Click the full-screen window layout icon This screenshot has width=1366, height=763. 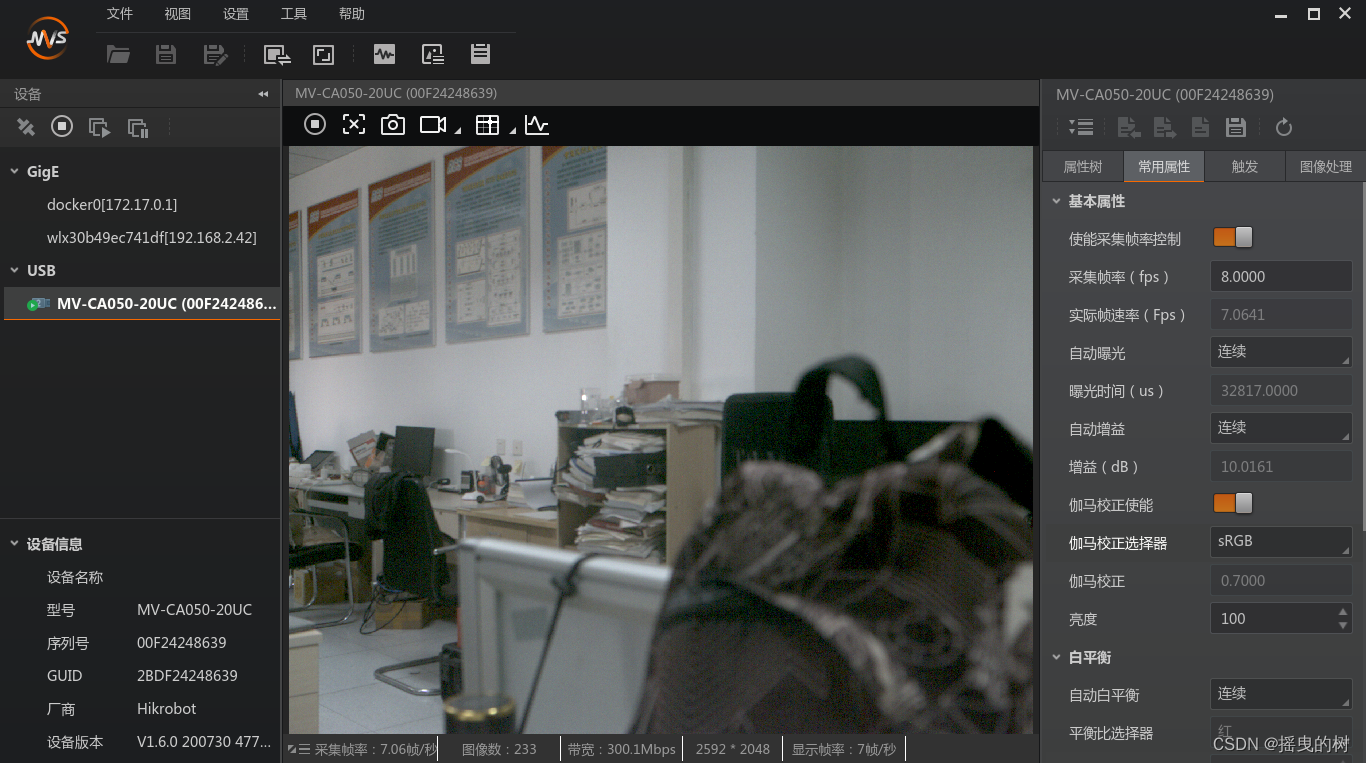[323, 55]
